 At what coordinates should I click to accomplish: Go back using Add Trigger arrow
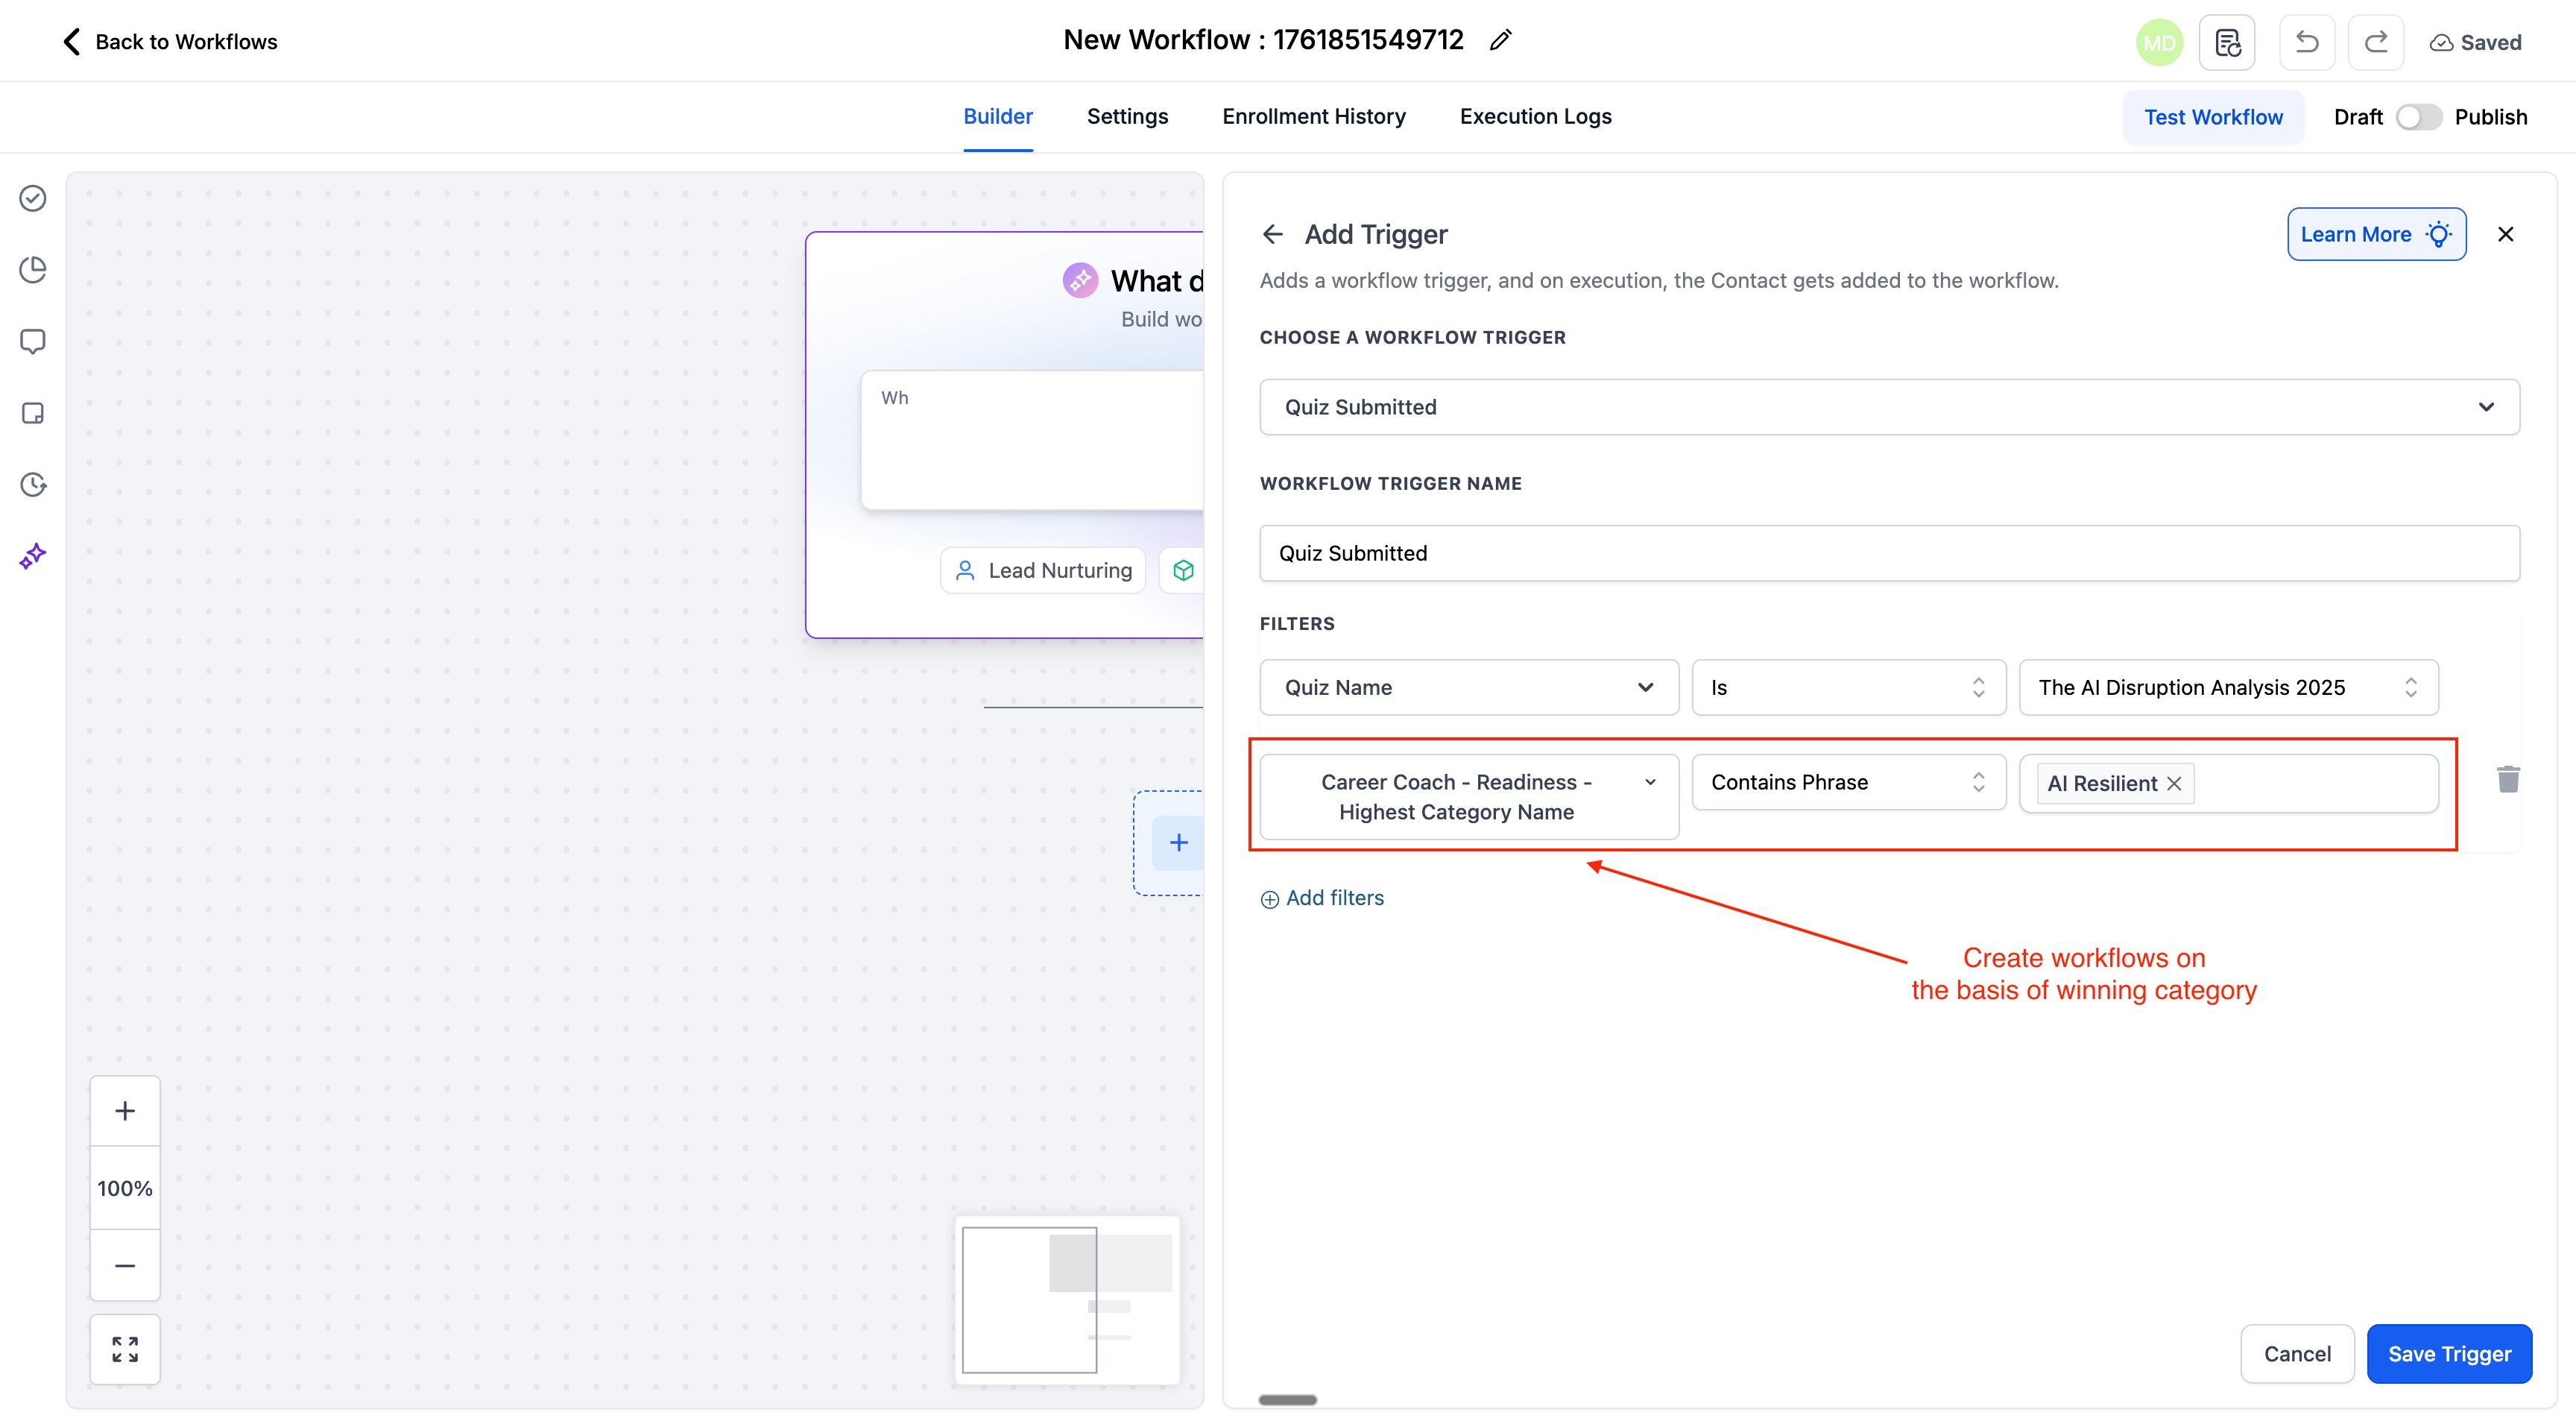coord(1272,234)
